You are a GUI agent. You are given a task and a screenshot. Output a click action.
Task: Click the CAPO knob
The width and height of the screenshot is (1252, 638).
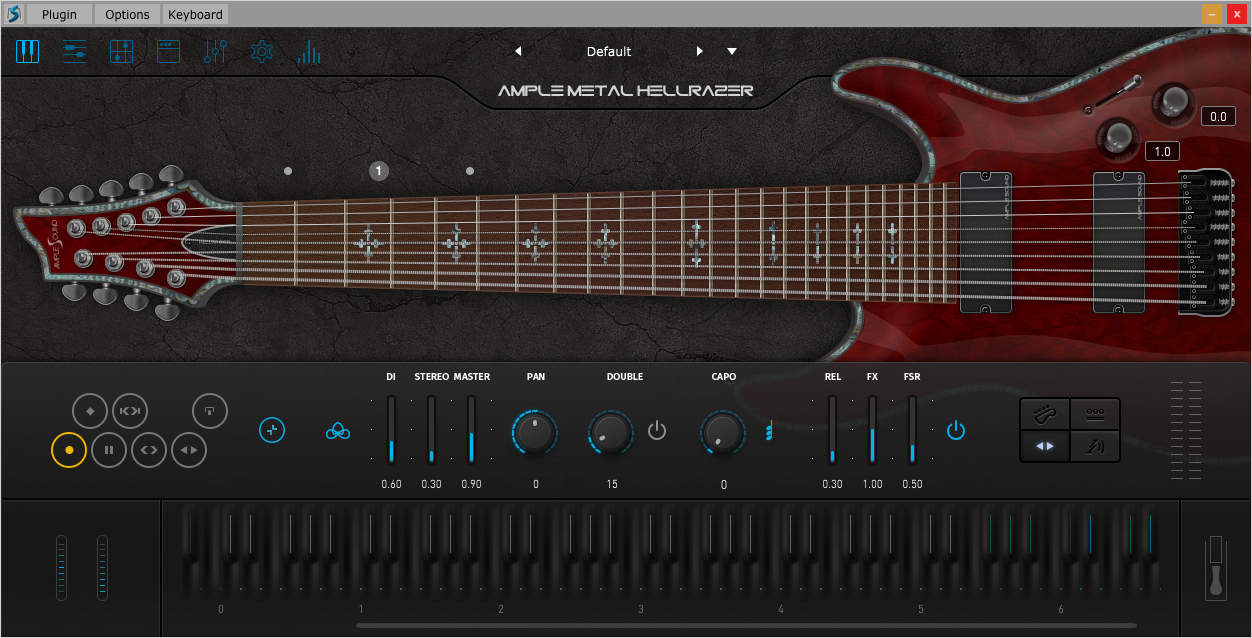tap(723, 432)
